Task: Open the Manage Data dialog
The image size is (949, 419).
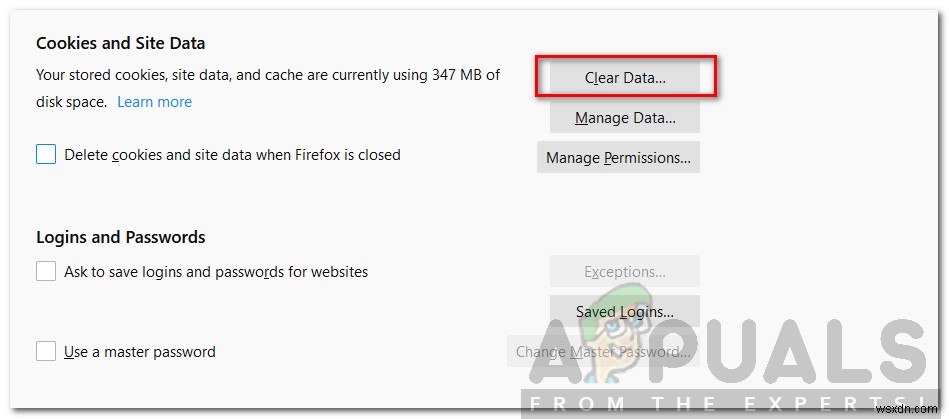Action: click(x=625, y=118)
